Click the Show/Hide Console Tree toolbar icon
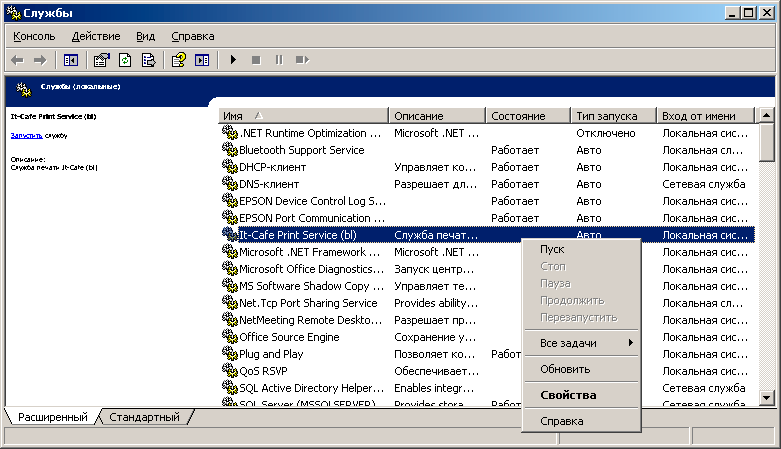The image size is (781, 449). click(x=71, y=60)
